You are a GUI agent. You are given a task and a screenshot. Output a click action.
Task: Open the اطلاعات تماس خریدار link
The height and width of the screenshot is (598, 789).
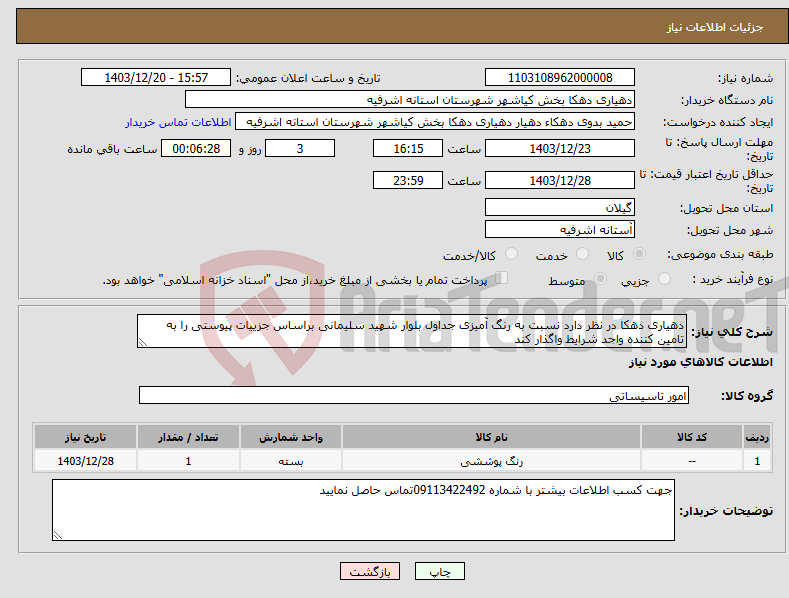178,122
